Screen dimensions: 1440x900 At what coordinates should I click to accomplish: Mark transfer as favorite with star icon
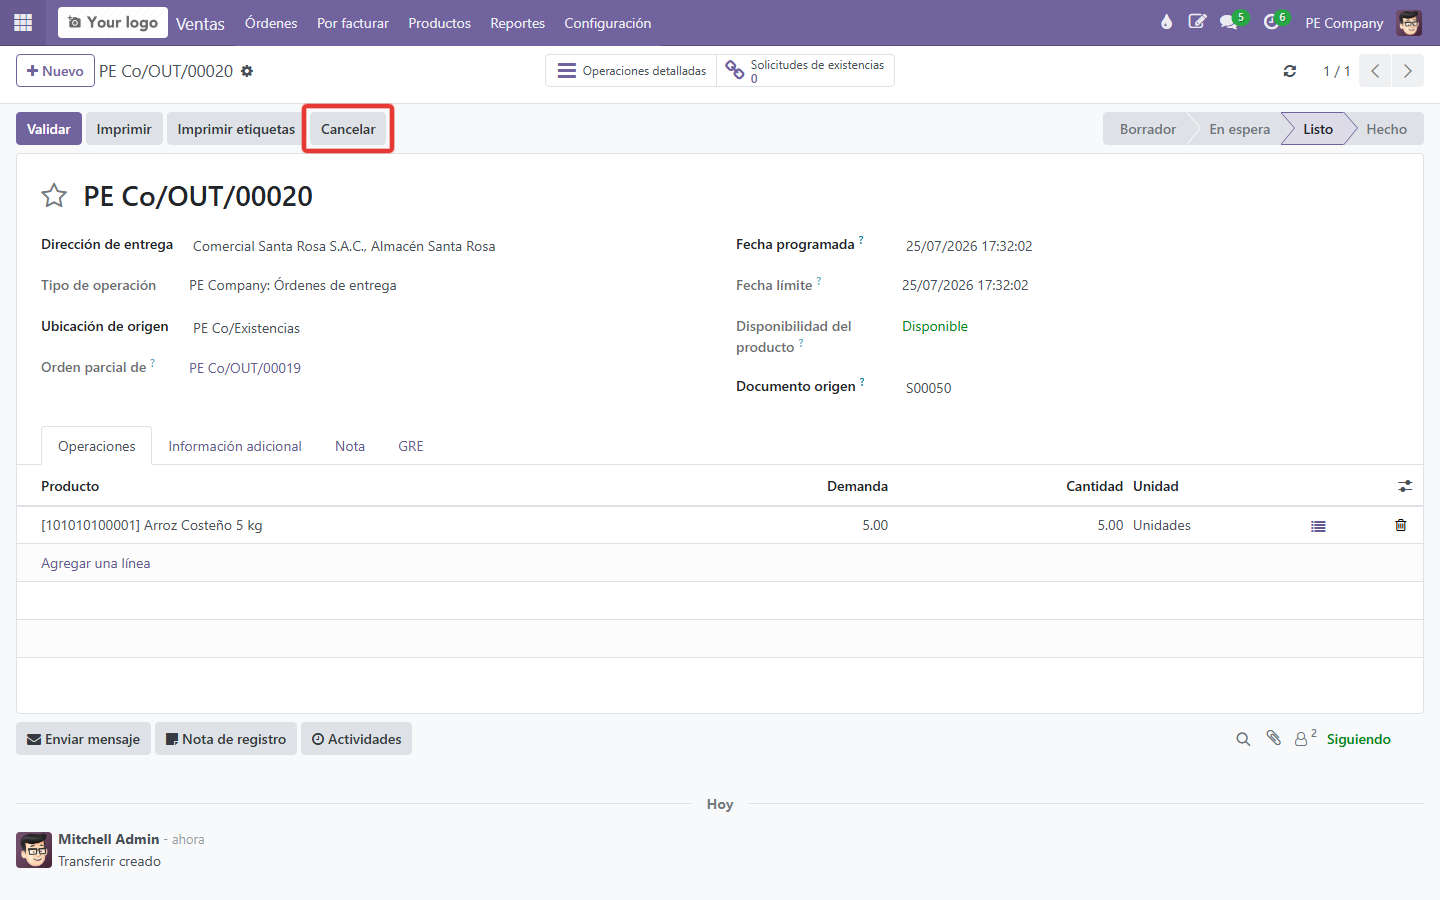pyautogui.click(x=54, y=196)
